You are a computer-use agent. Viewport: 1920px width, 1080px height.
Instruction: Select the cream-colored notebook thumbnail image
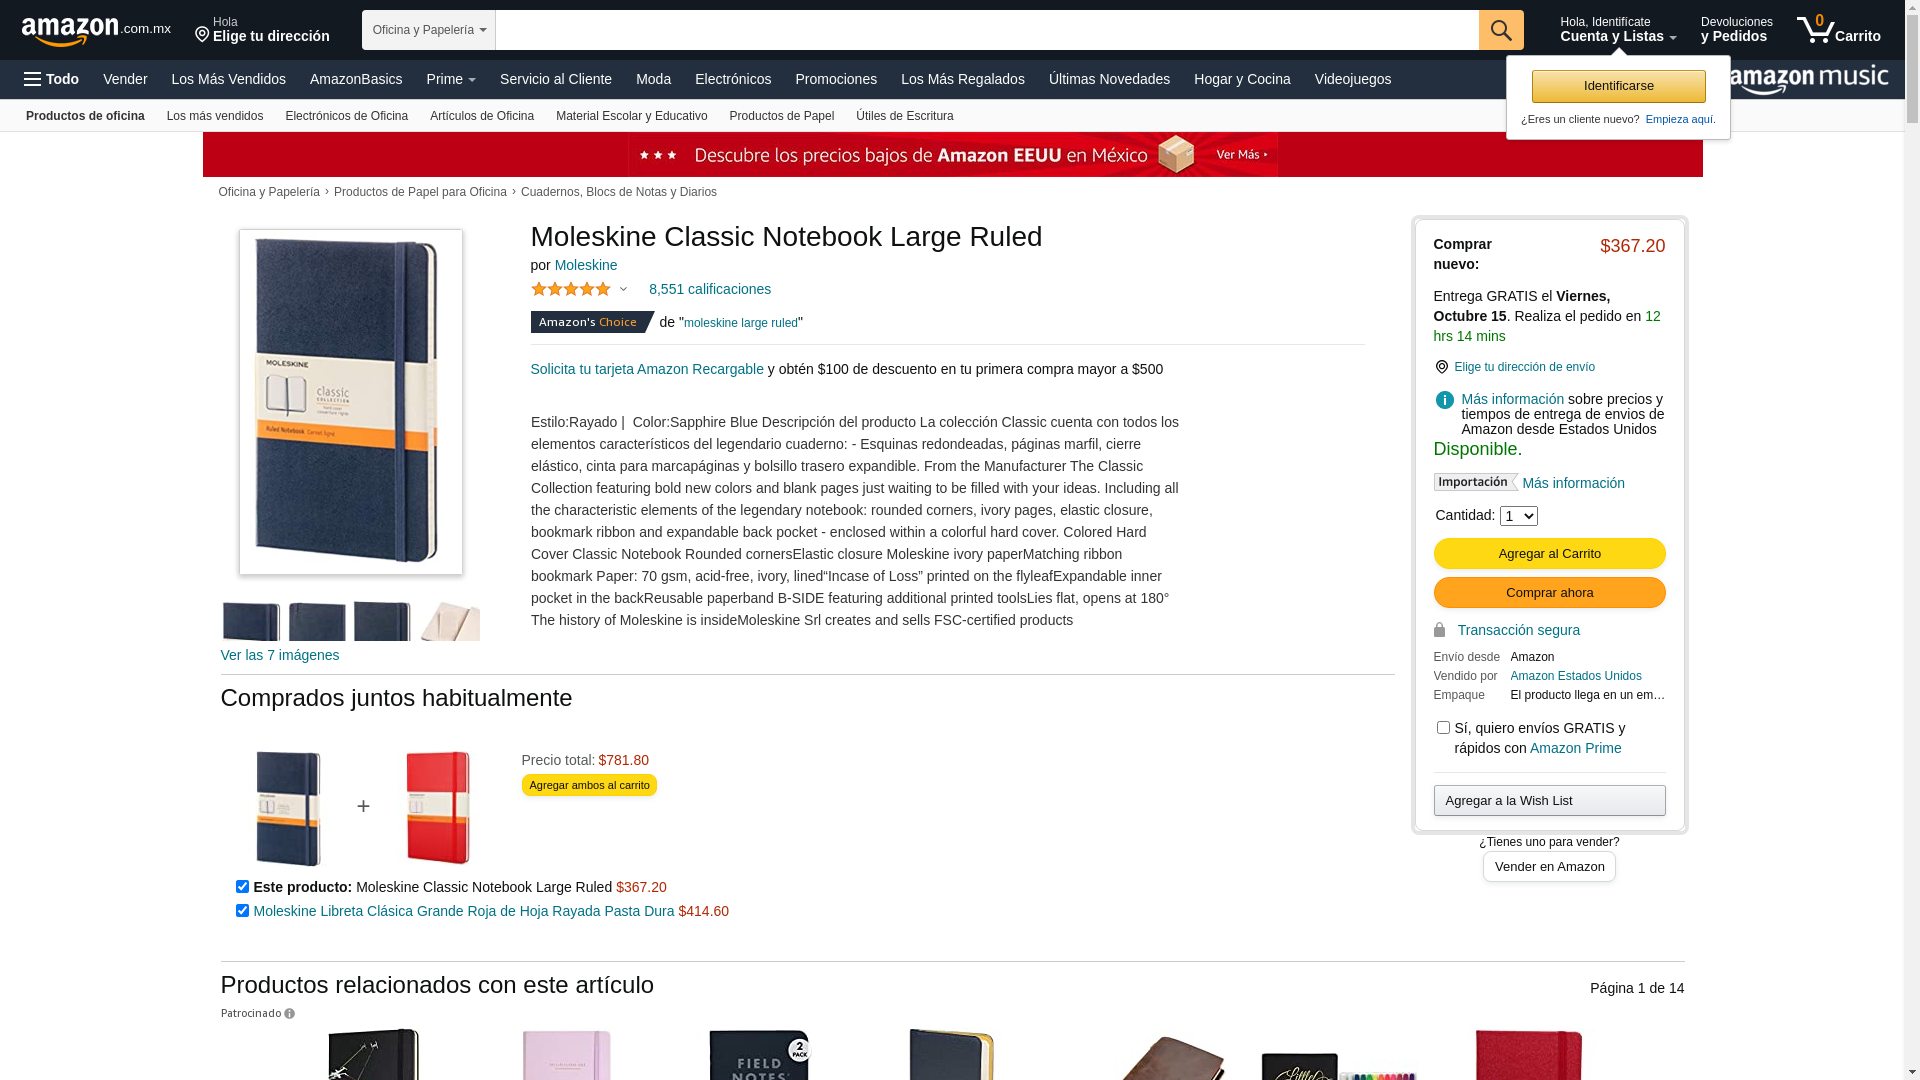450,622
